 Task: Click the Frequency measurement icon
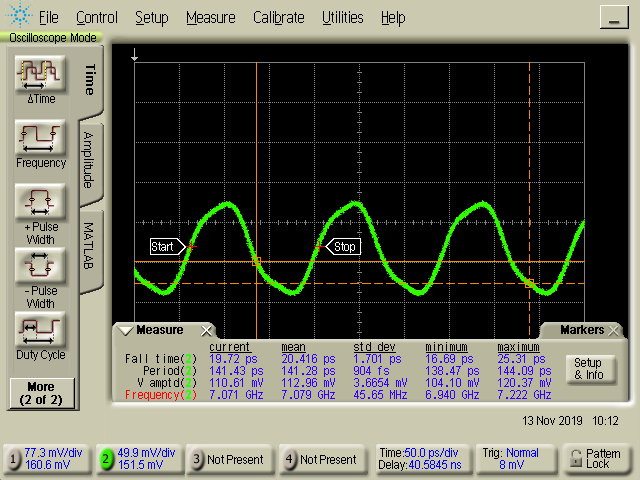41,139
